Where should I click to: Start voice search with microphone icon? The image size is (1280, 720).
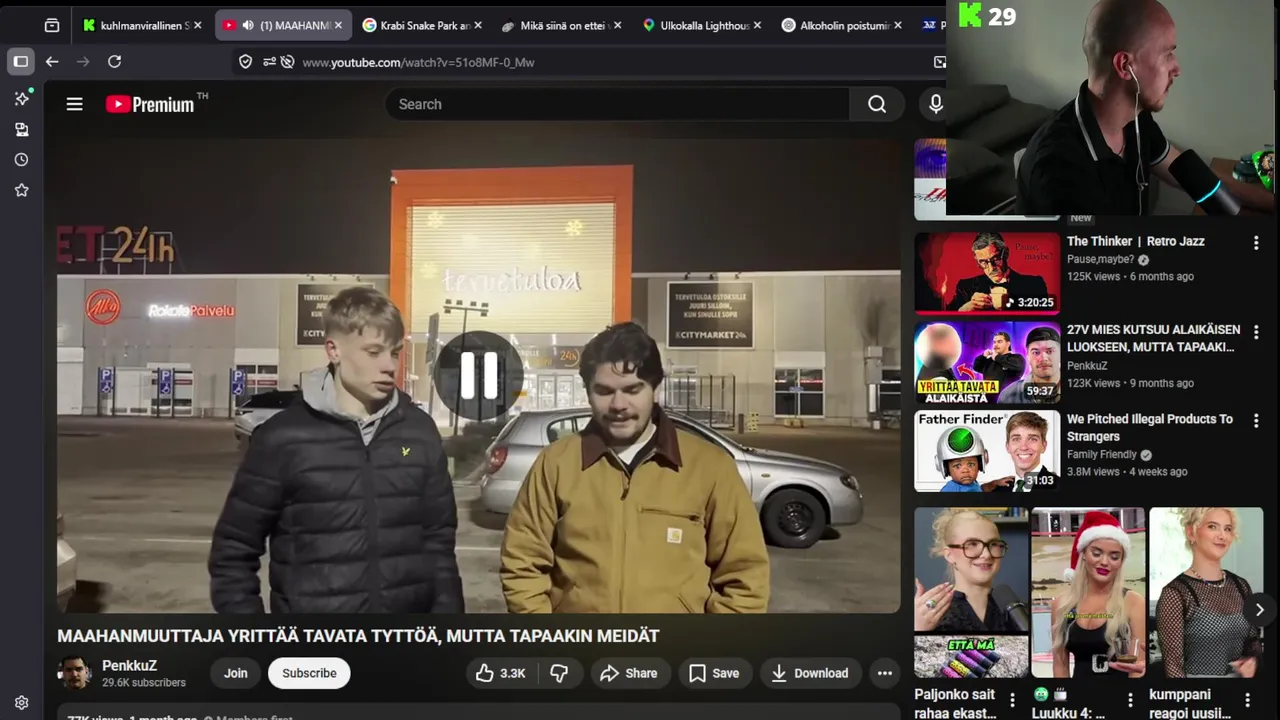[935, 104]
